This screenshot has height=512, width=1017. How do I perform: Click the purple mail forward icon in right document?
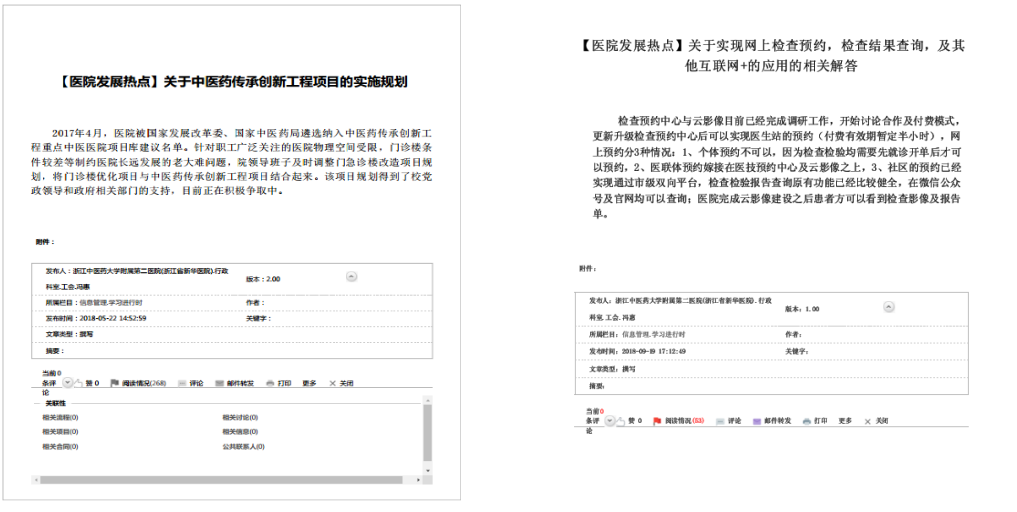point(757,421)
